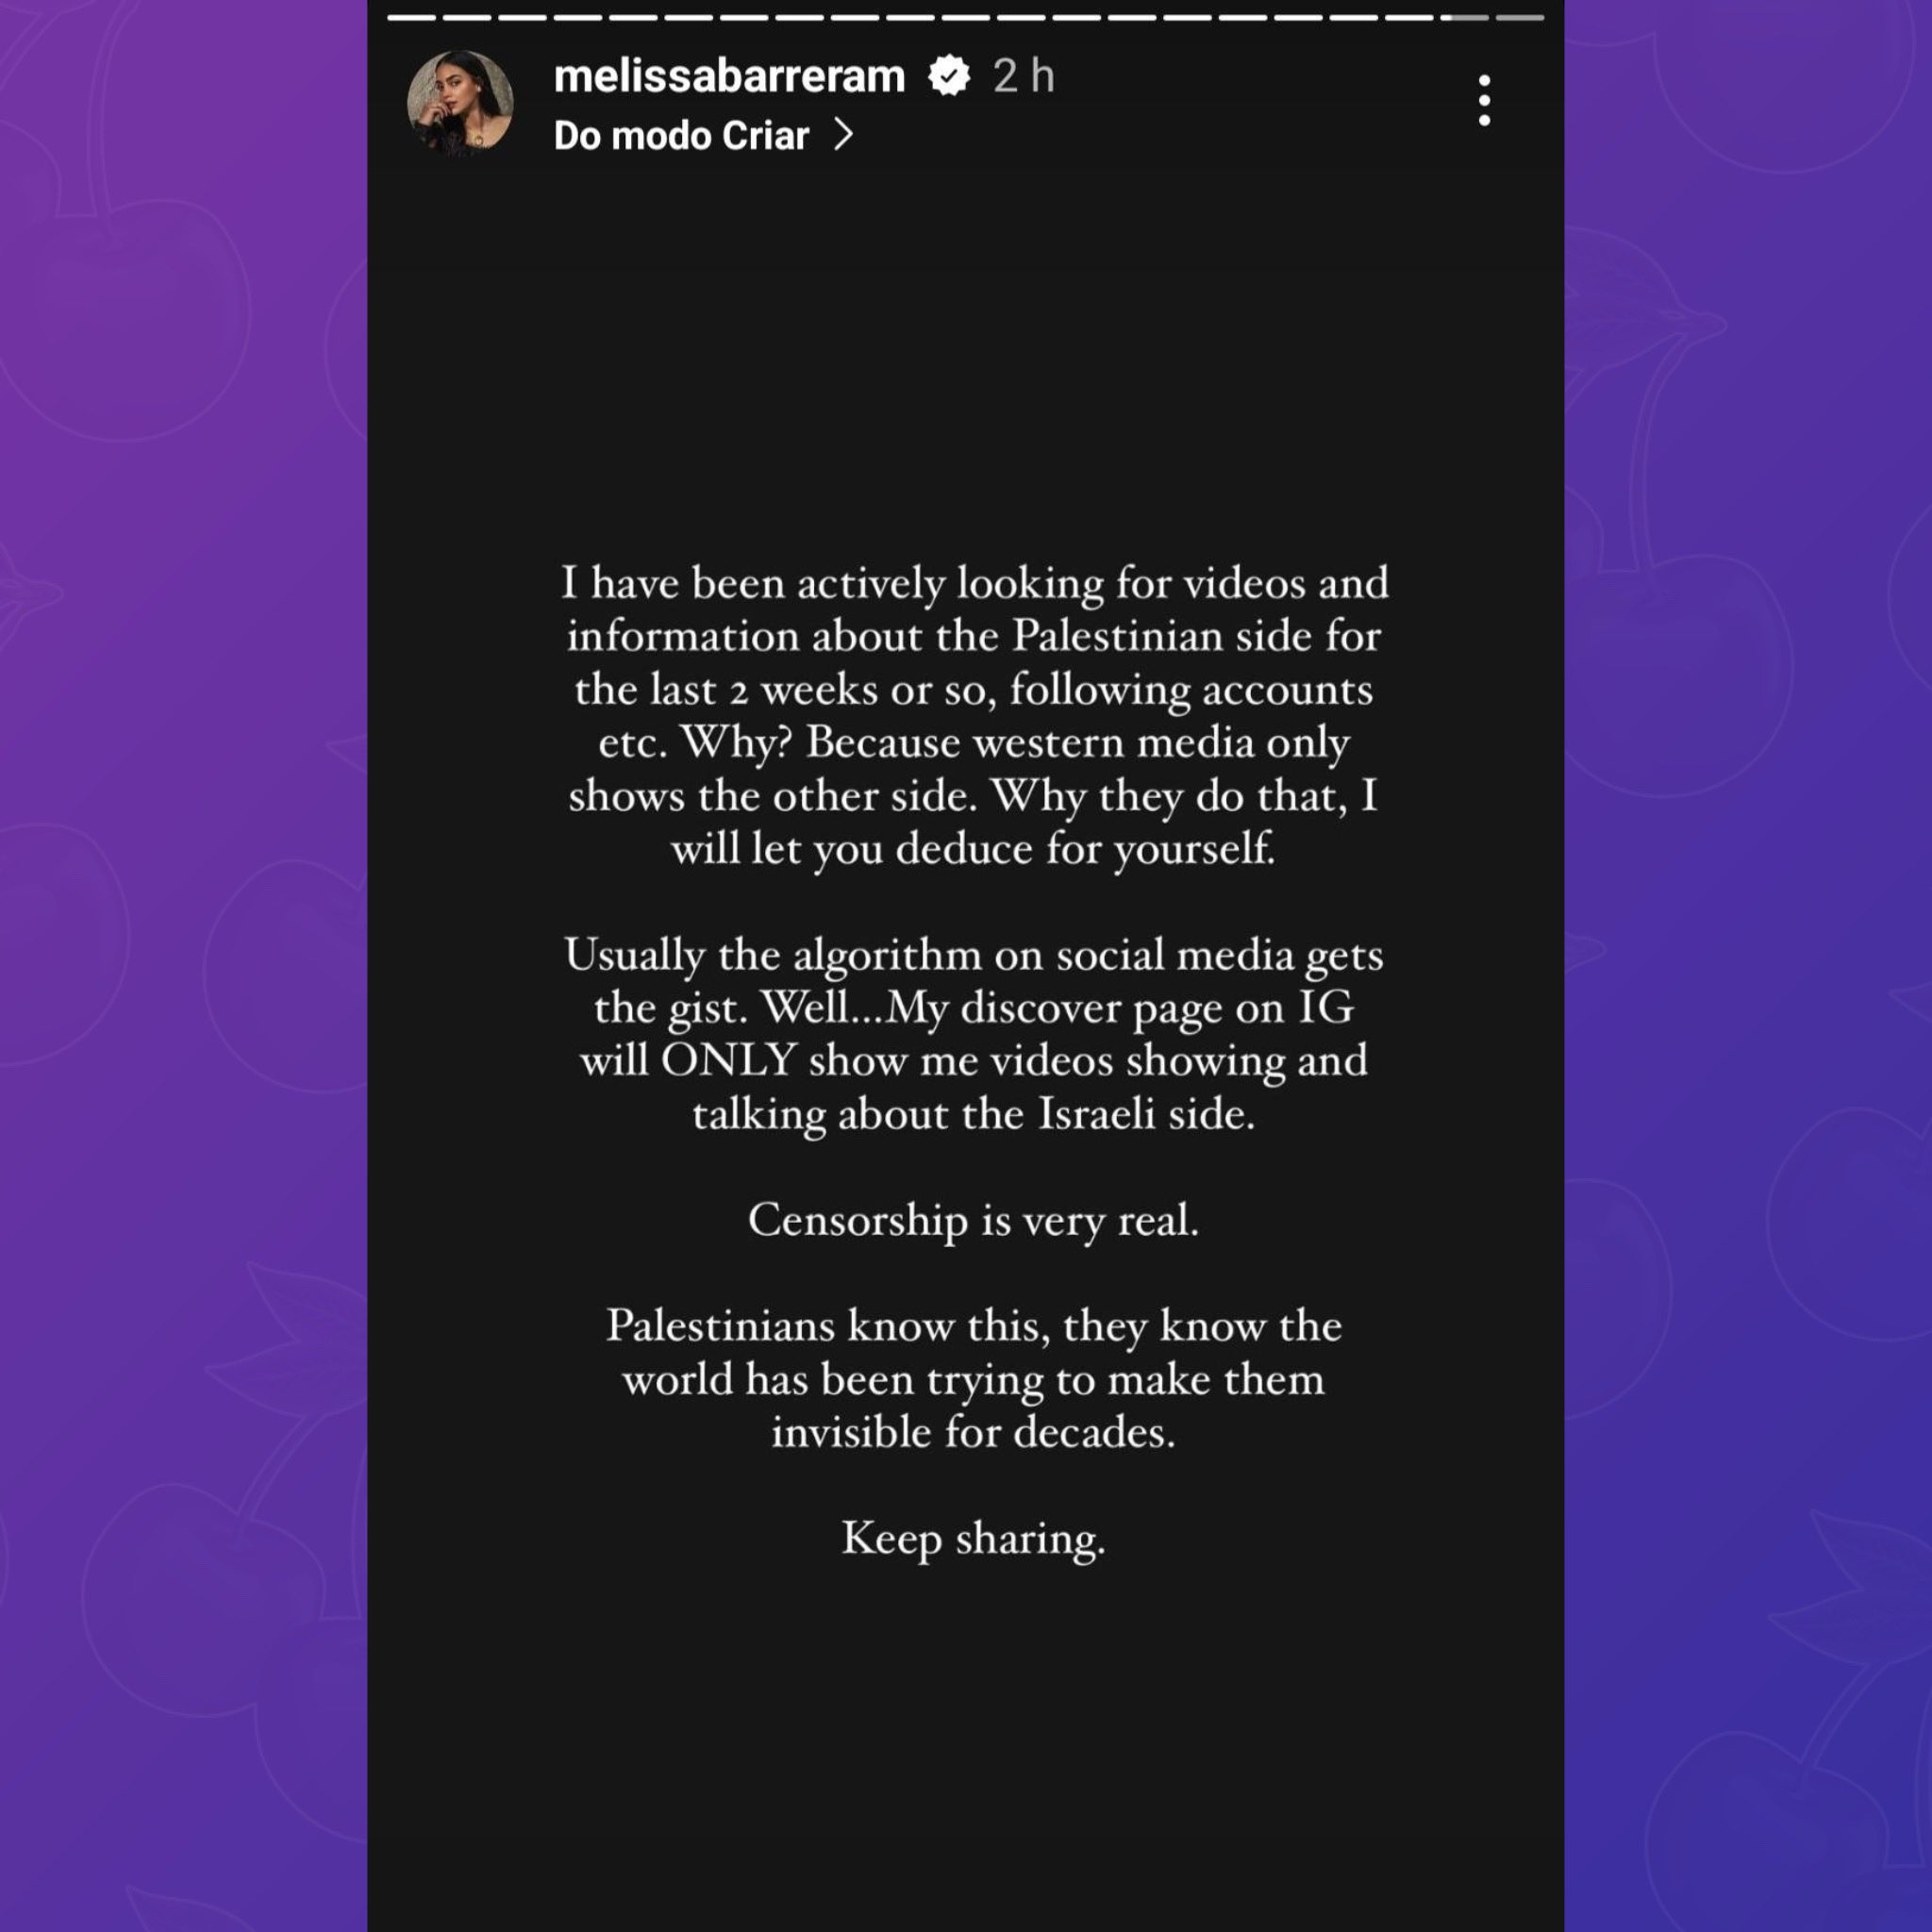Click the word "ONLY" in the story text
The image size is (1932, 1932).
[728, 1061]
